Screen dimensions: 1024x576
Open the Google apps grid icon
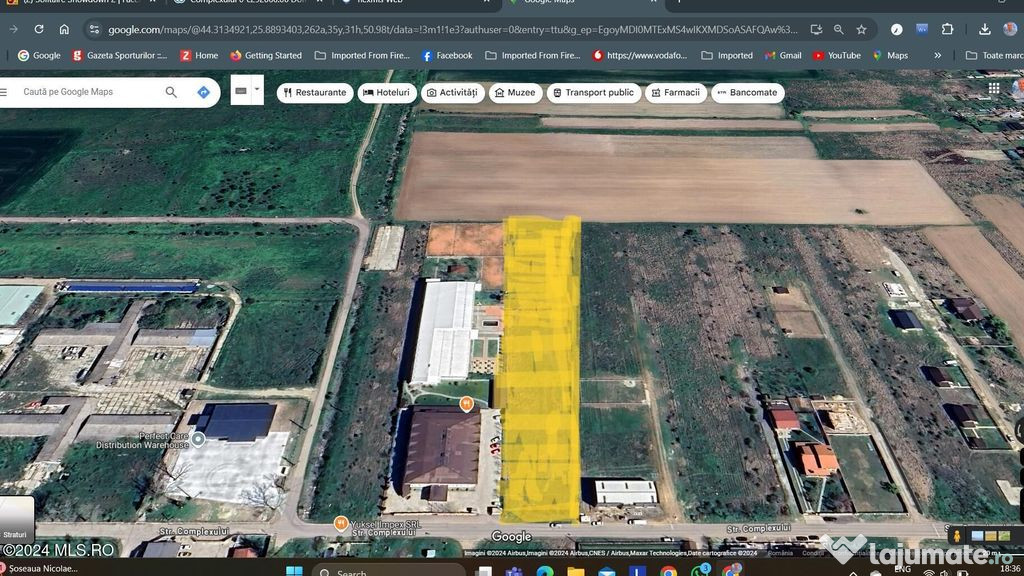coord(994,88)
